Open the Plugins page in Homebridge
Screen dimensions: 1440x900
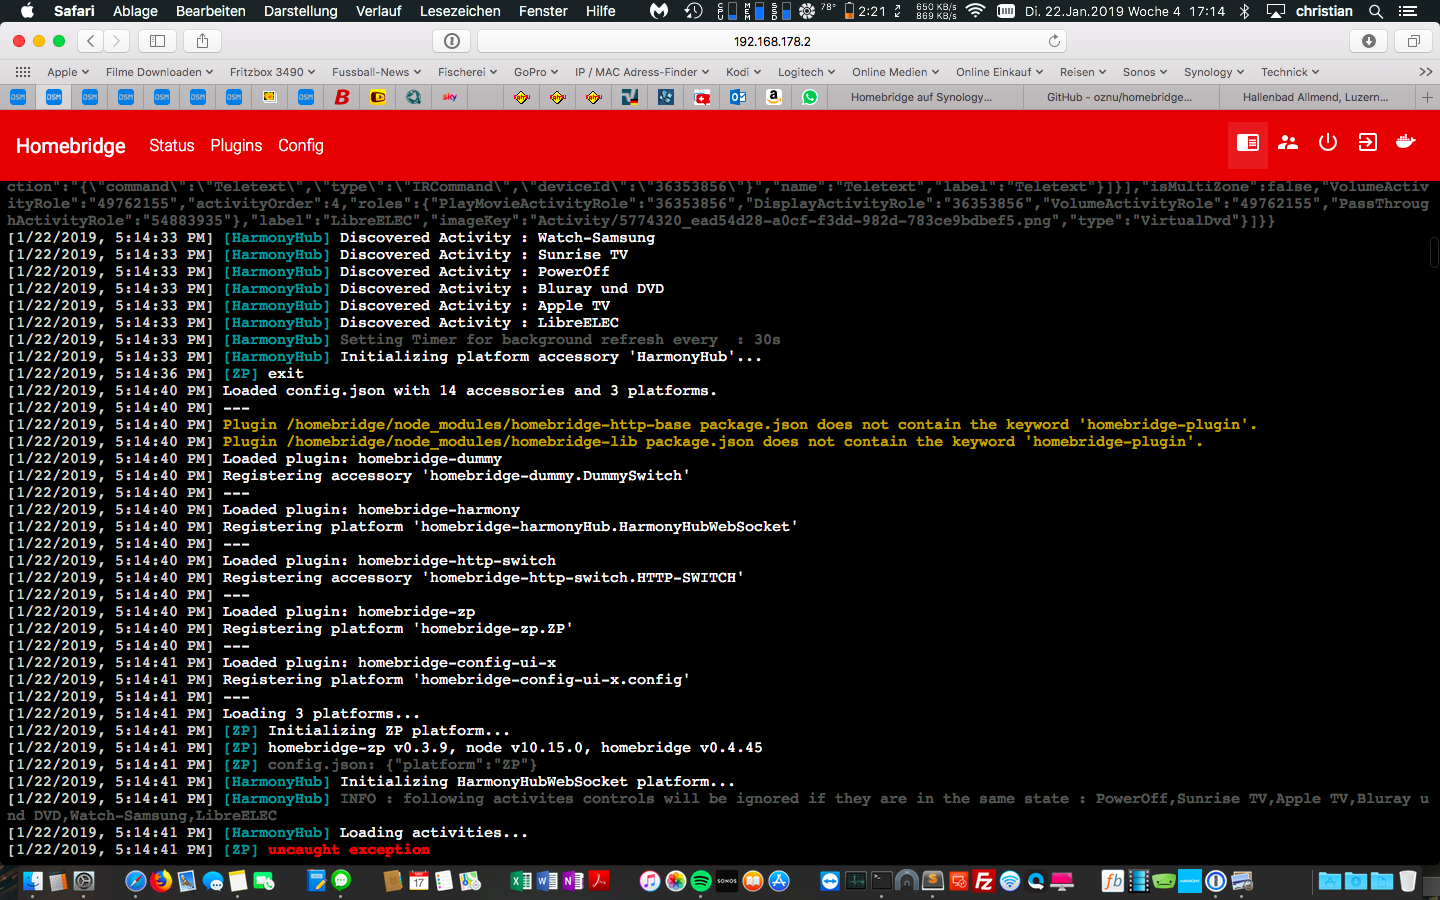click(x=236, y=146)
